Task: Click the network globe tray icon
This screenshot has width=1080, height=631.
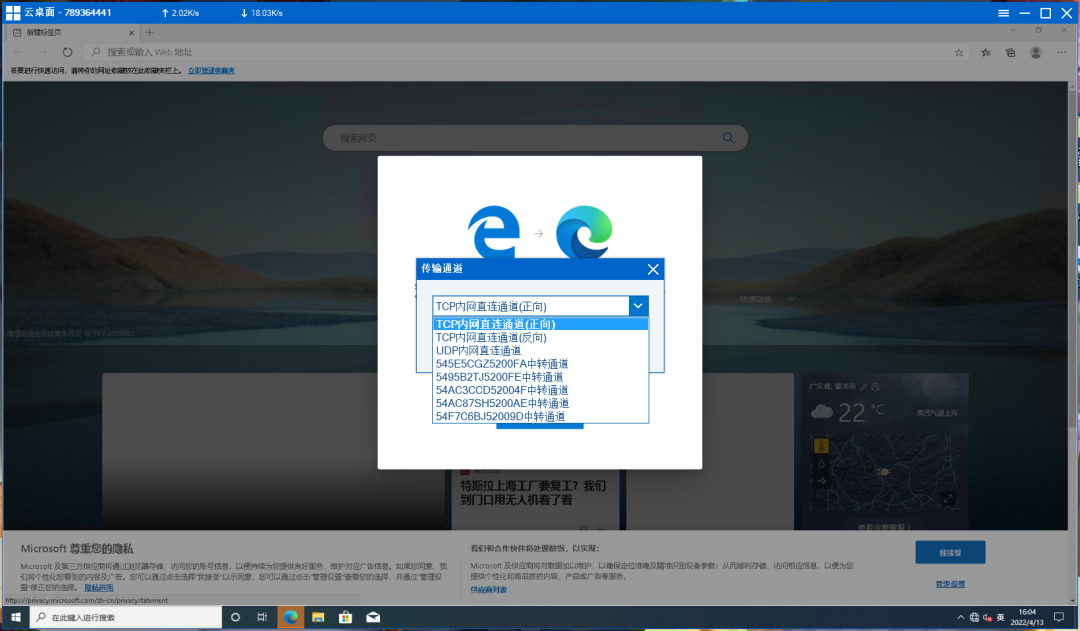Action: [974, 617]
